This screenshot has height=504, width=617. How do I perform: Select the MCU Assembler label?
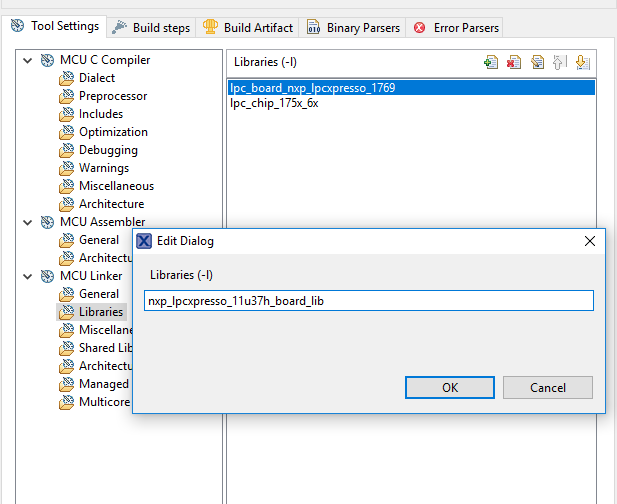[x=103, y=222]
